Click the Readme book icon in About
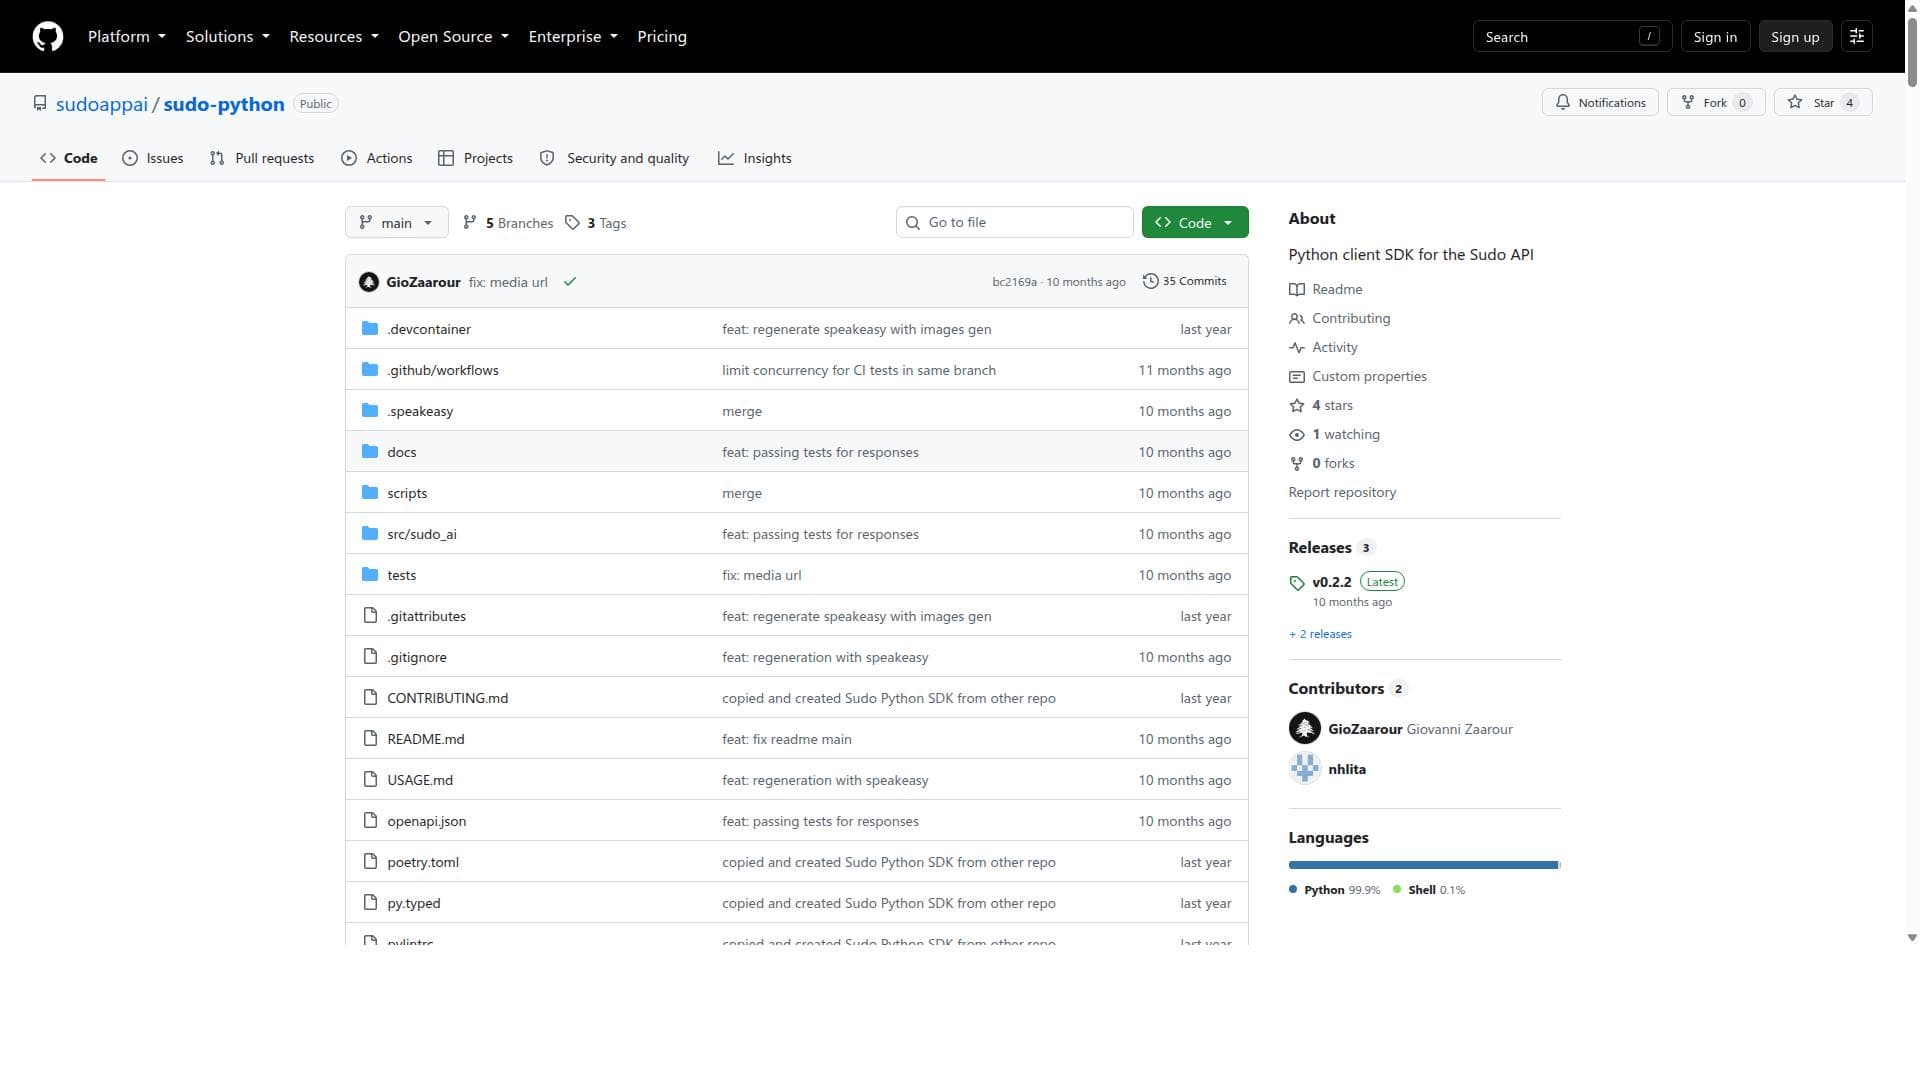 pos(1297,290)
